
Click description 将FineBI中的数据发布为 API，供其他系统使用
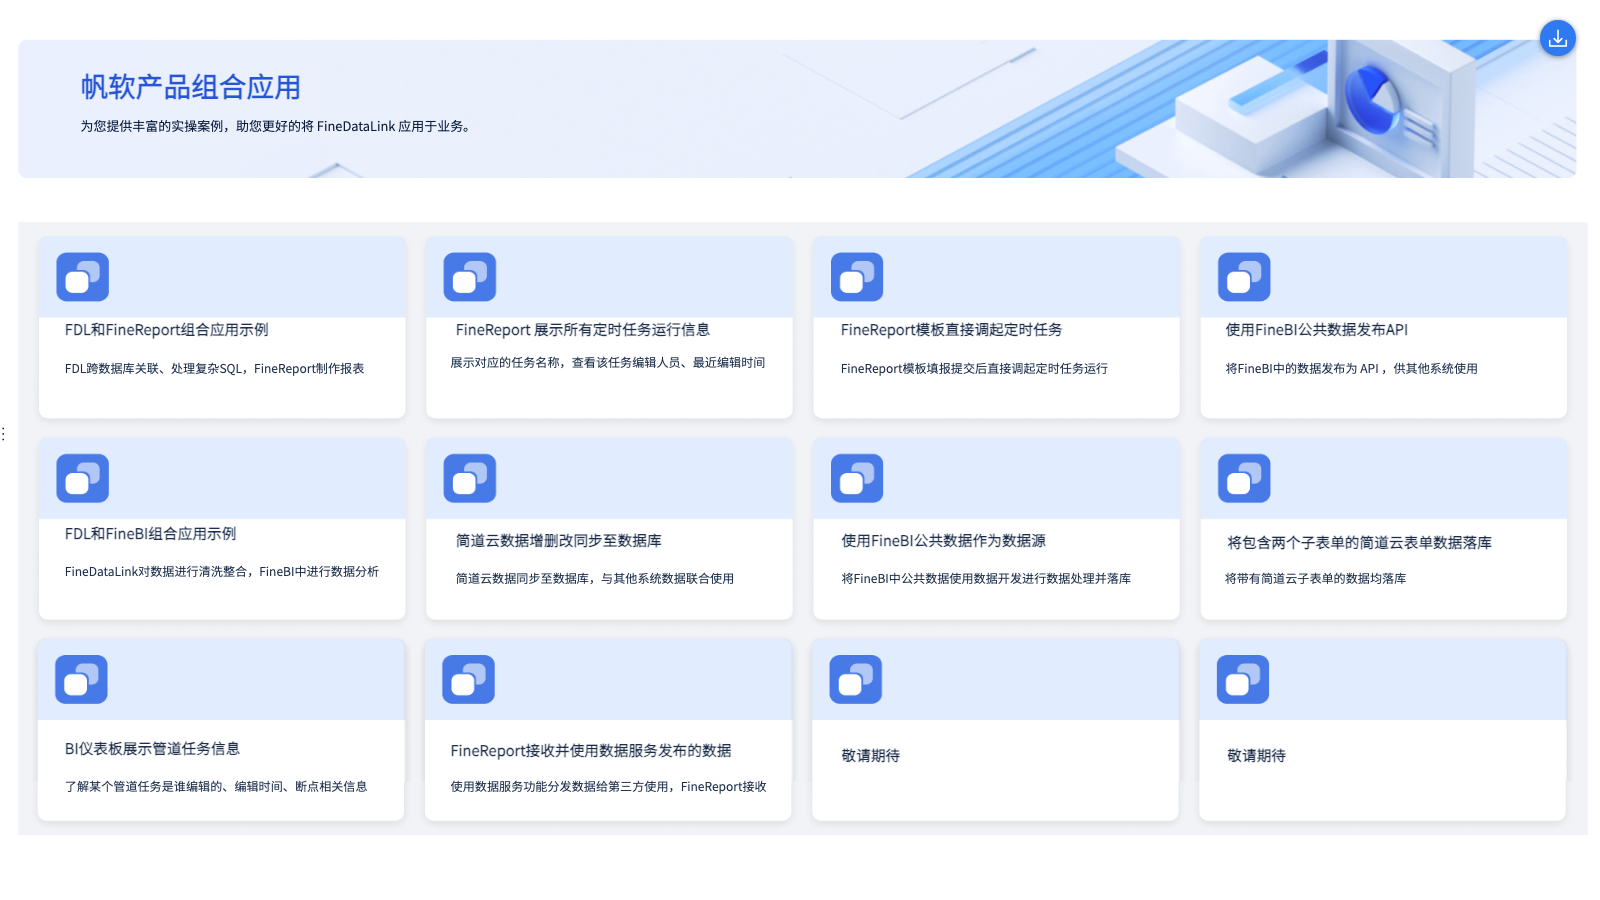click(x=1352, y=369)
